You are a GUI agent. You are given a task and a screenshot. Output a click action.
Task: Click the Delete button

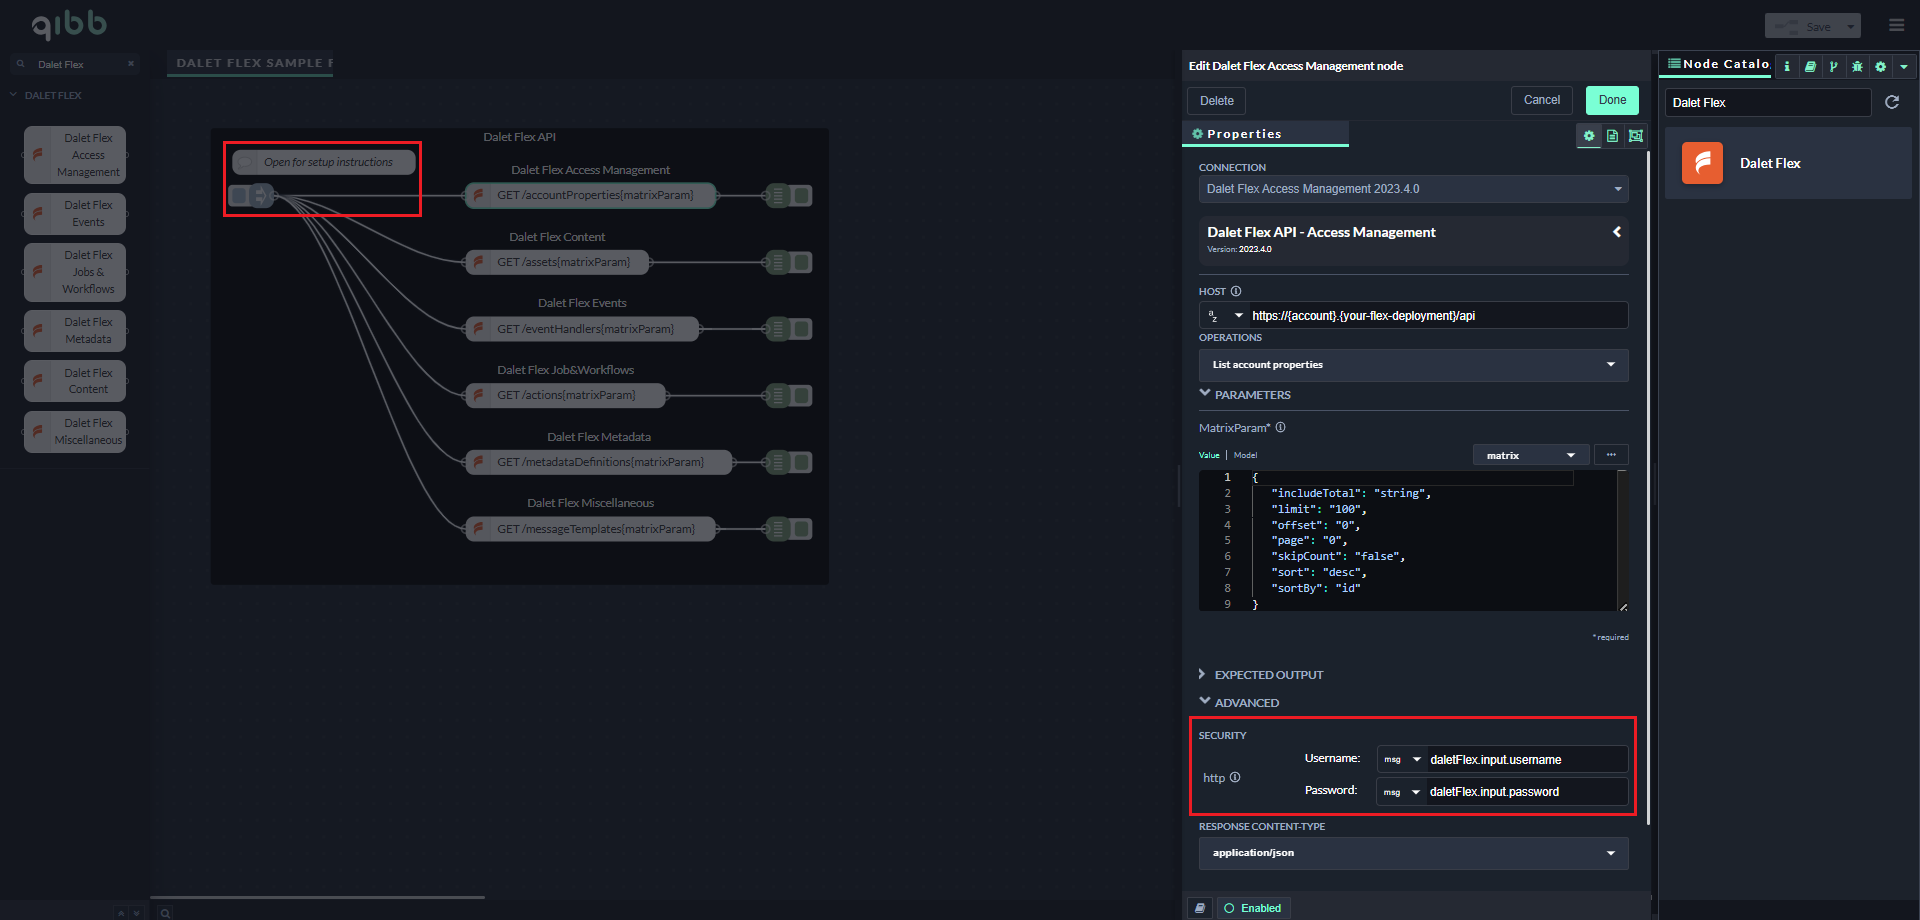[x=1216, y=101]
